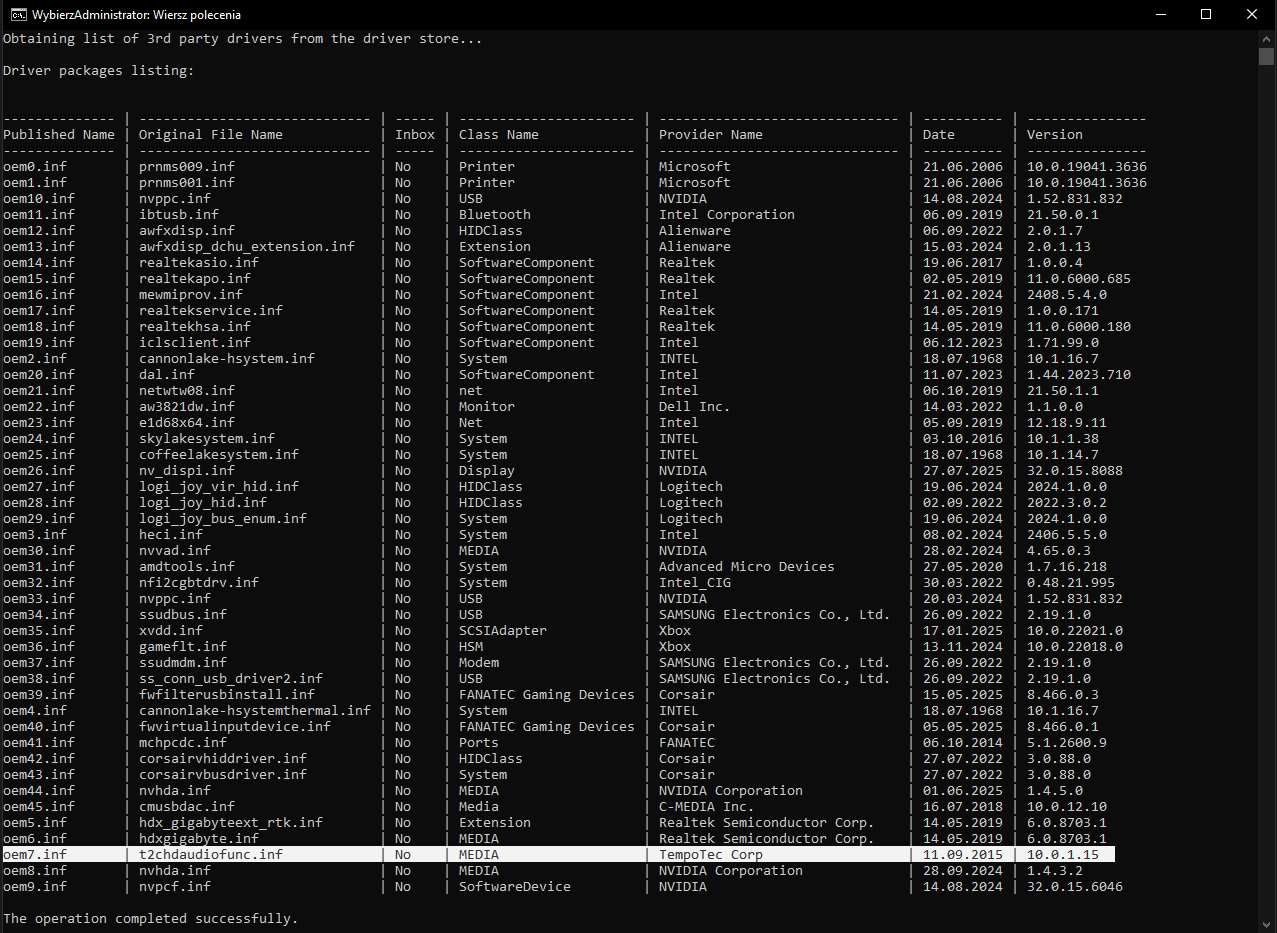Click netwtw08.inf file name
This screenshot has height=933, width=1277.
click(187, 391)
